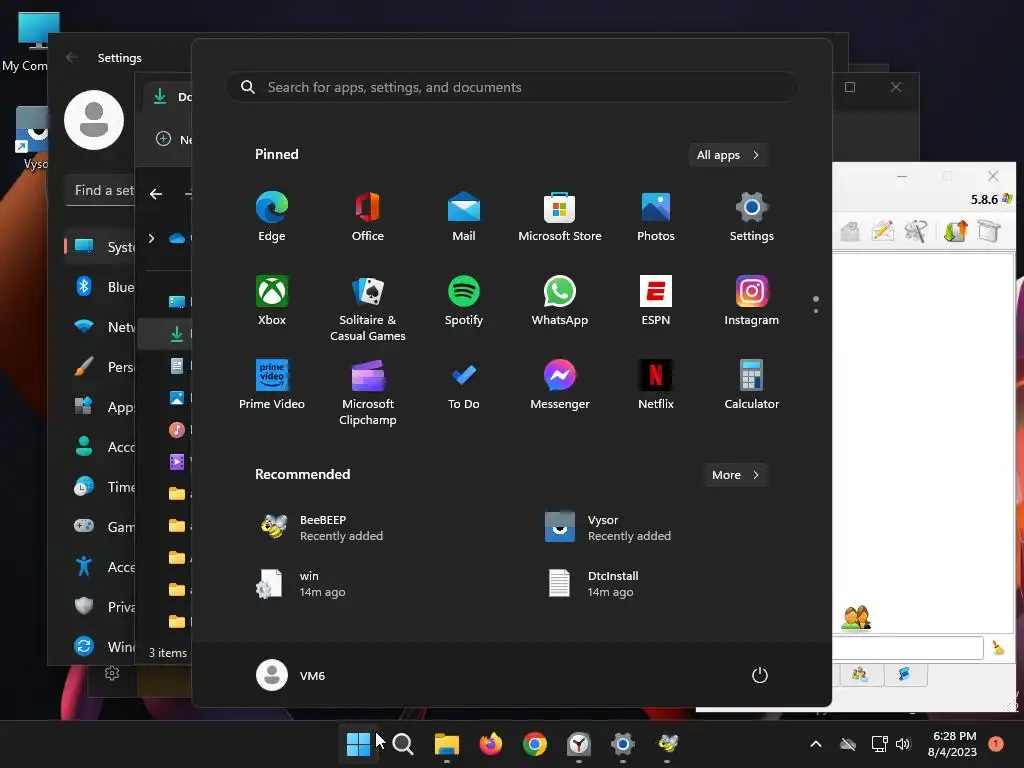Open clock and date in taskbar

pos(952,744)
